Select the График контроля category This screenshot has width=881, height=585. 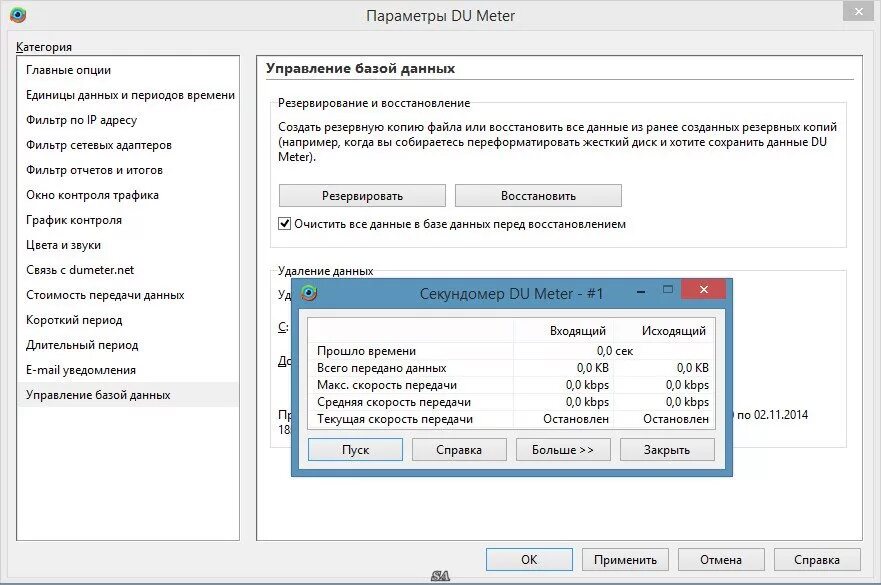[128, 220]
